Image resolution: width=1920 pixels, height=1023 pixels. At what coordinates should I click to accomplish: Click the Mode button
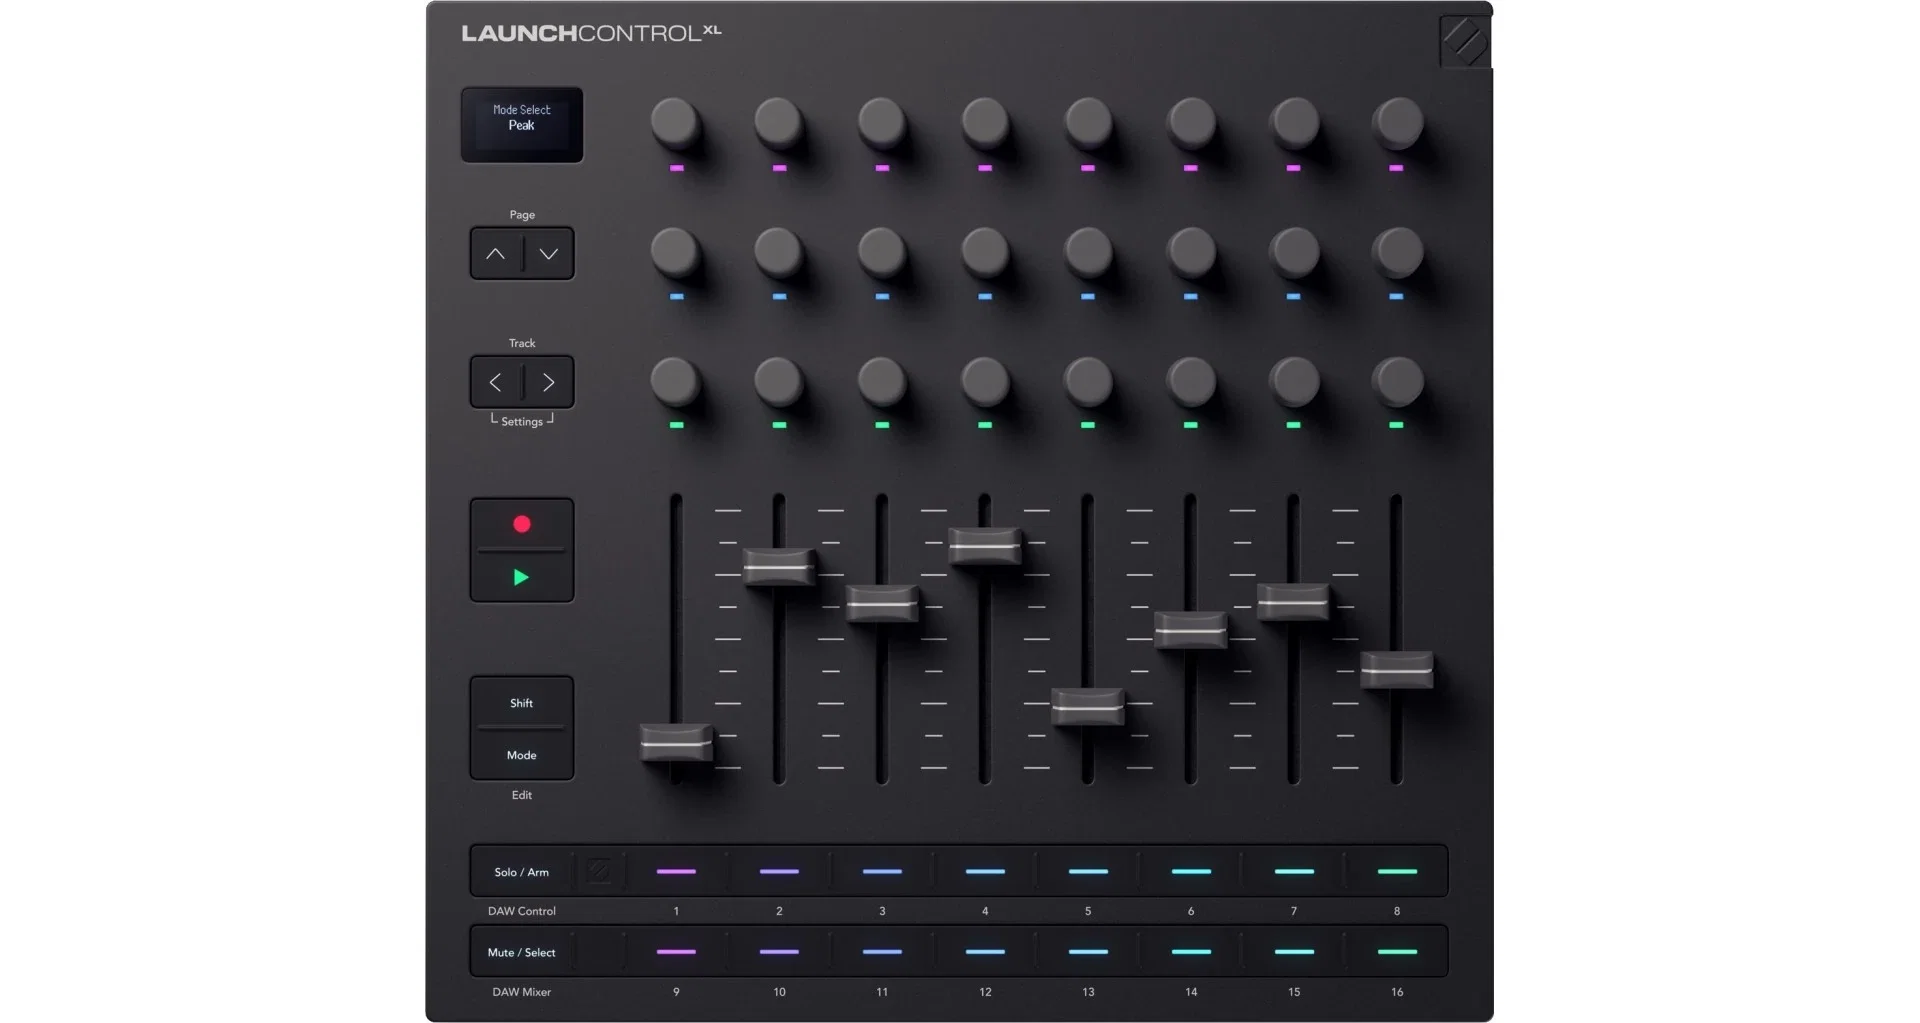(x=522, y=755)
